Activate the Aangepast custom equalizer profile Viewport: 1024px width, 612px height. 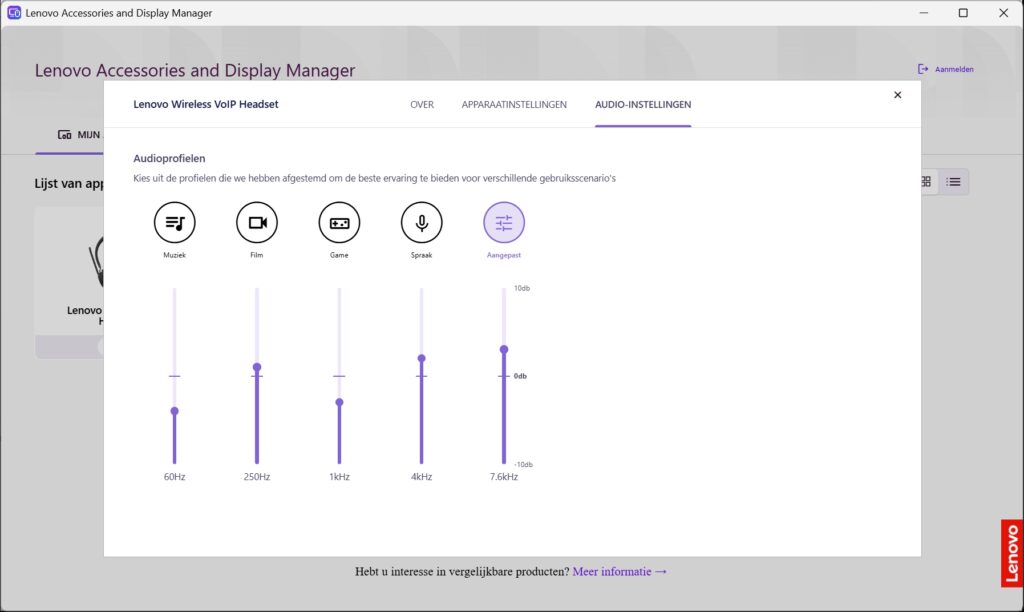point(504,223)
